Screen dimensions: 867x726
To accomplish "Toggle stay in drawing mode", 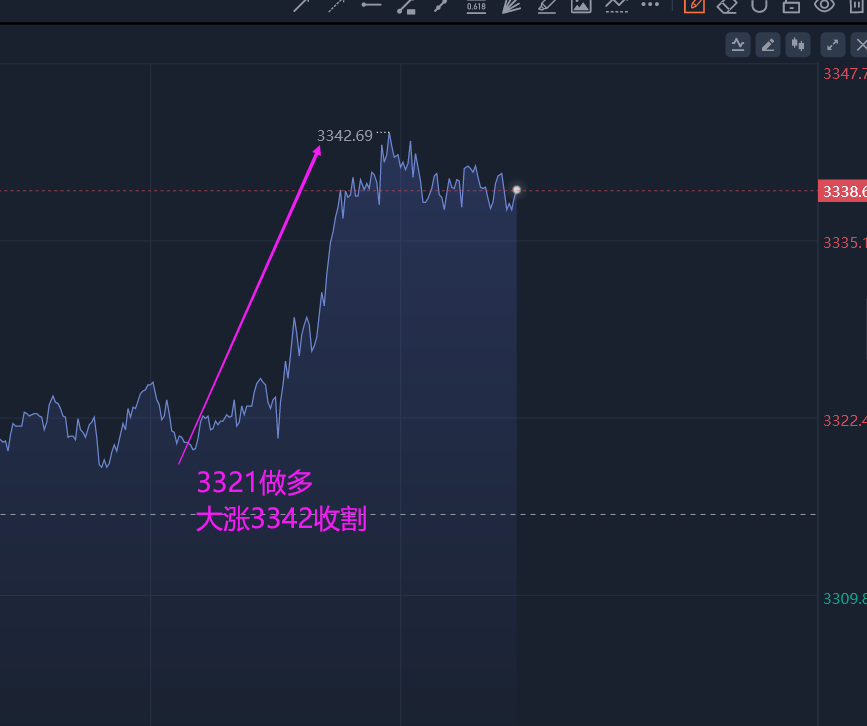I will (694, 6).
